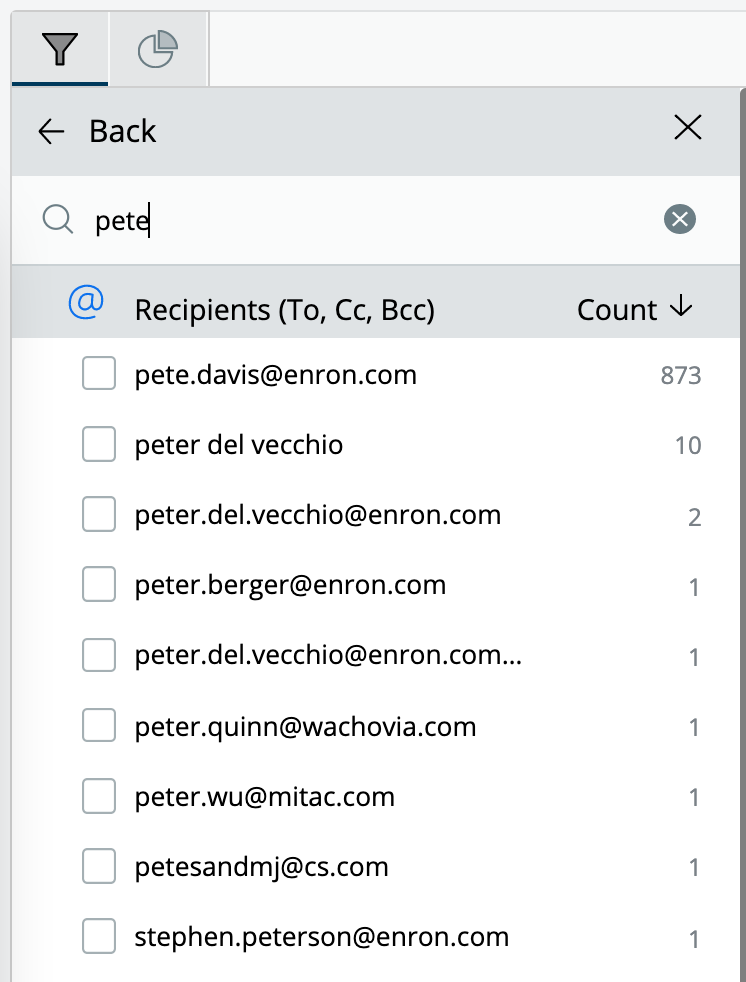Click the Recipients (To, Cc, Bcc) header

(x=284, y=310)
